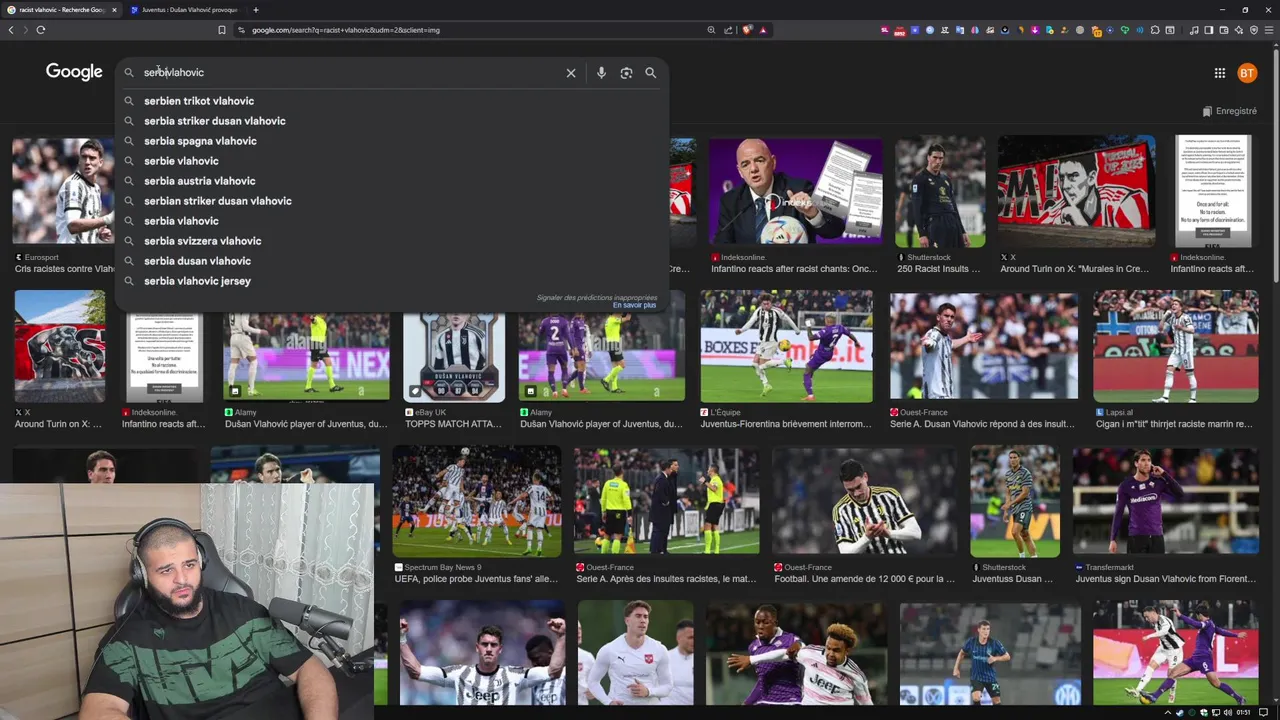Submit search with magnifier in search box
The height and width of the screenshot is (720, 1280).
pos(651,73)
